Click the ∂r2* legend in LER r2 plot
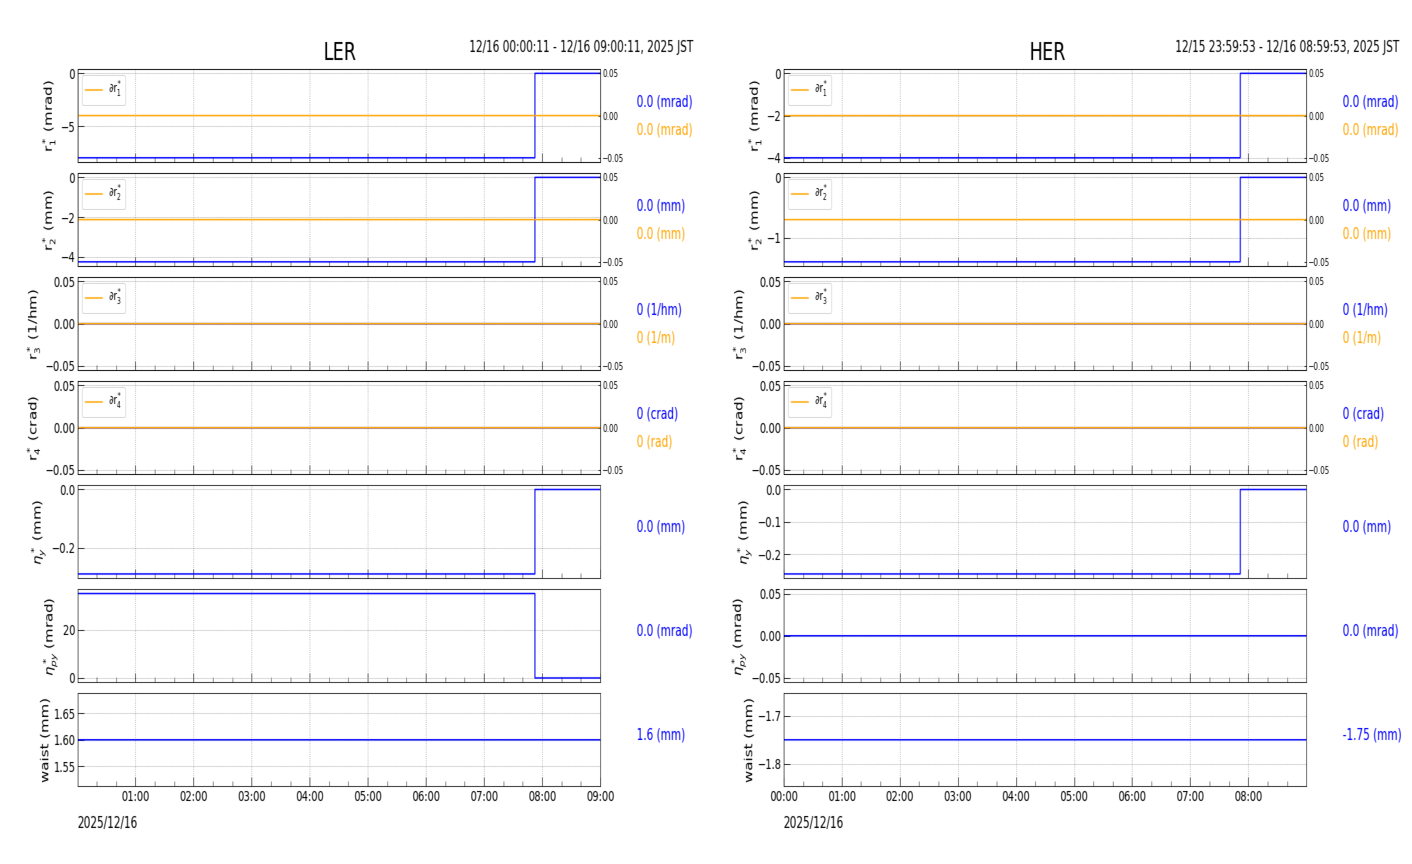Screen dimensions: 1412x864 104,194
